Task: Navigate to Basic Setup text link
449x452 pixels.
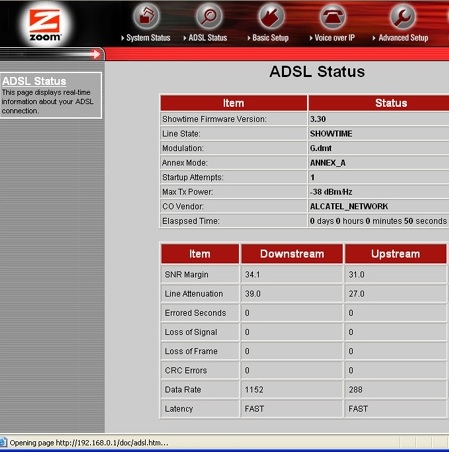Action: (270, 38)
